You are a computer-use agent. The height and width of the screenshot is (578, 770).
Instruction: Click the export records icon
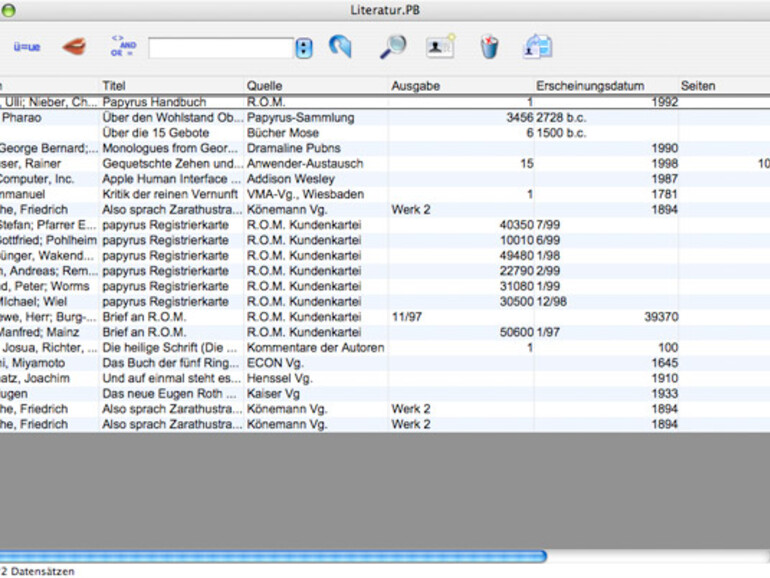coord(538,47)
